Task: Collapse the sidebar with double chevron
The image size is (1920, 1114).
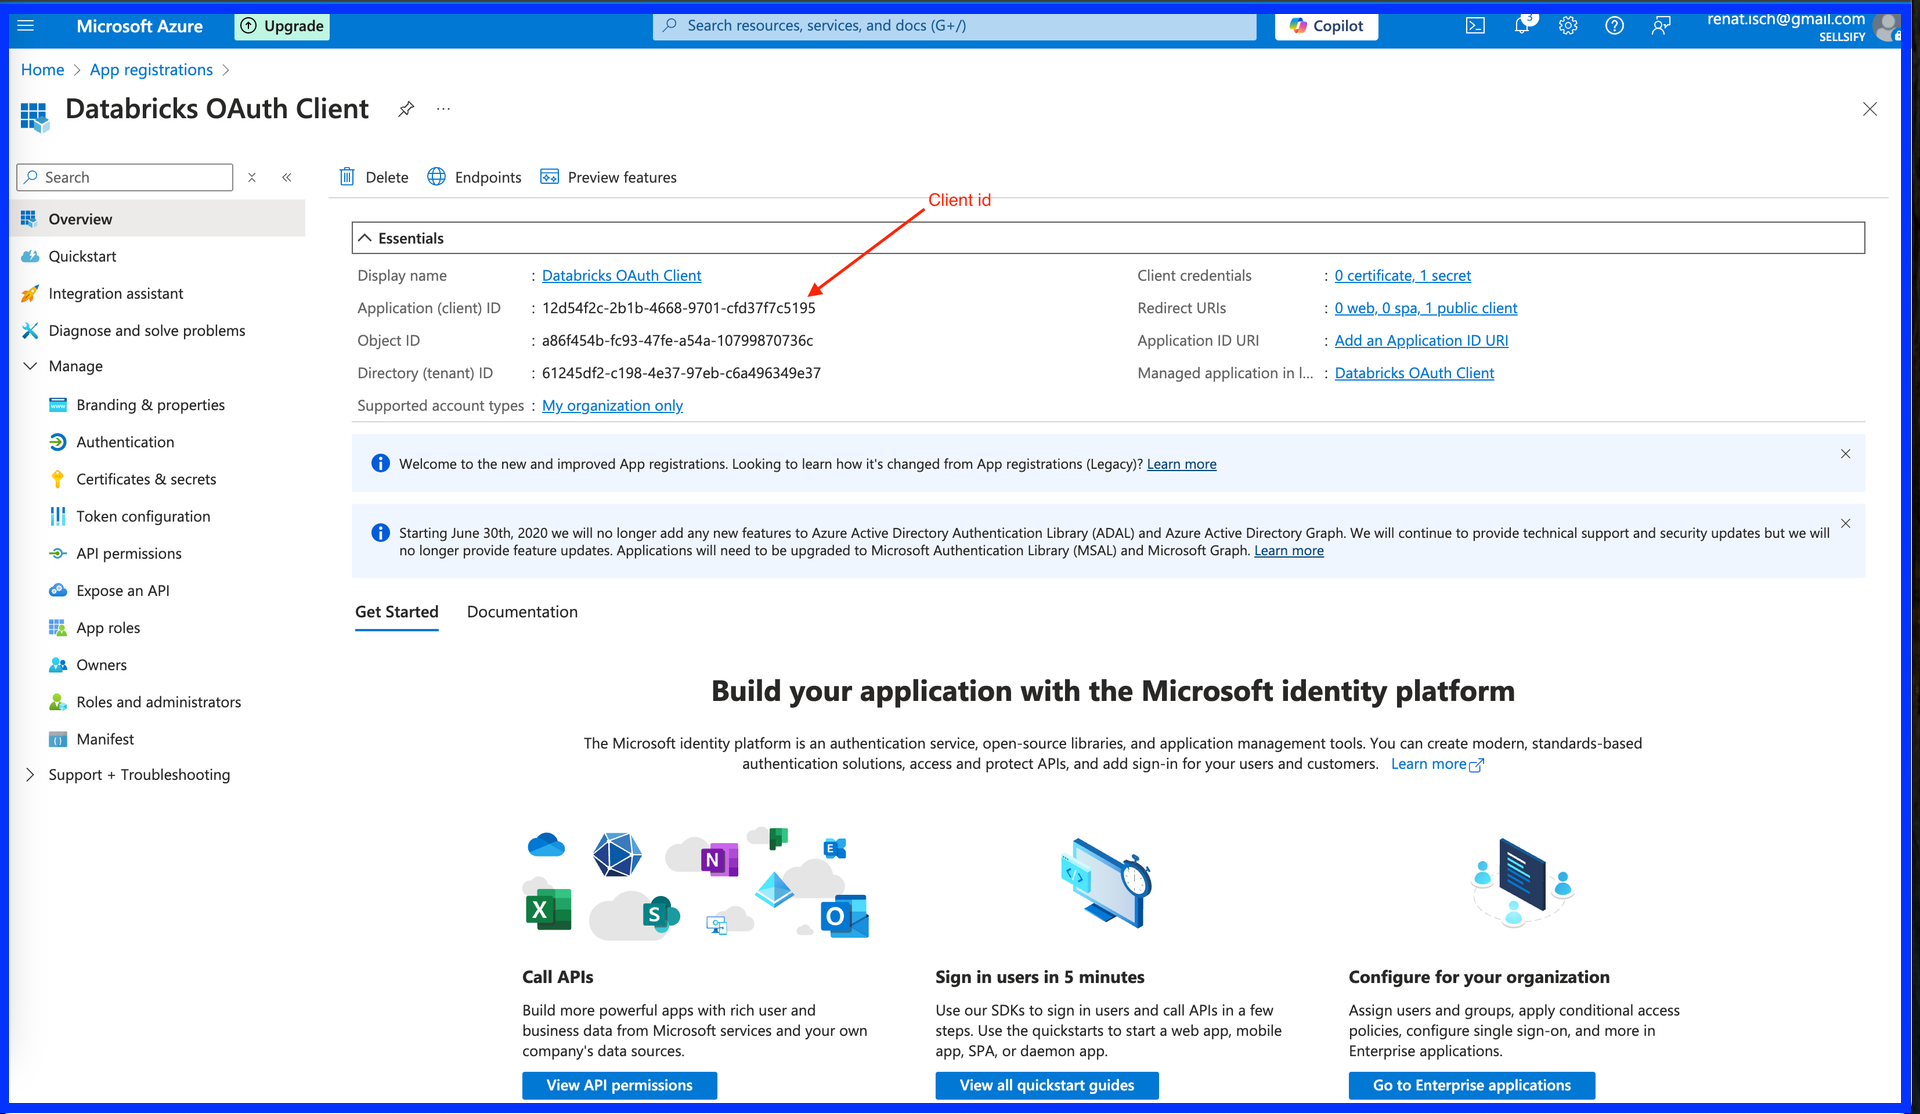Action: click(287, 177)
